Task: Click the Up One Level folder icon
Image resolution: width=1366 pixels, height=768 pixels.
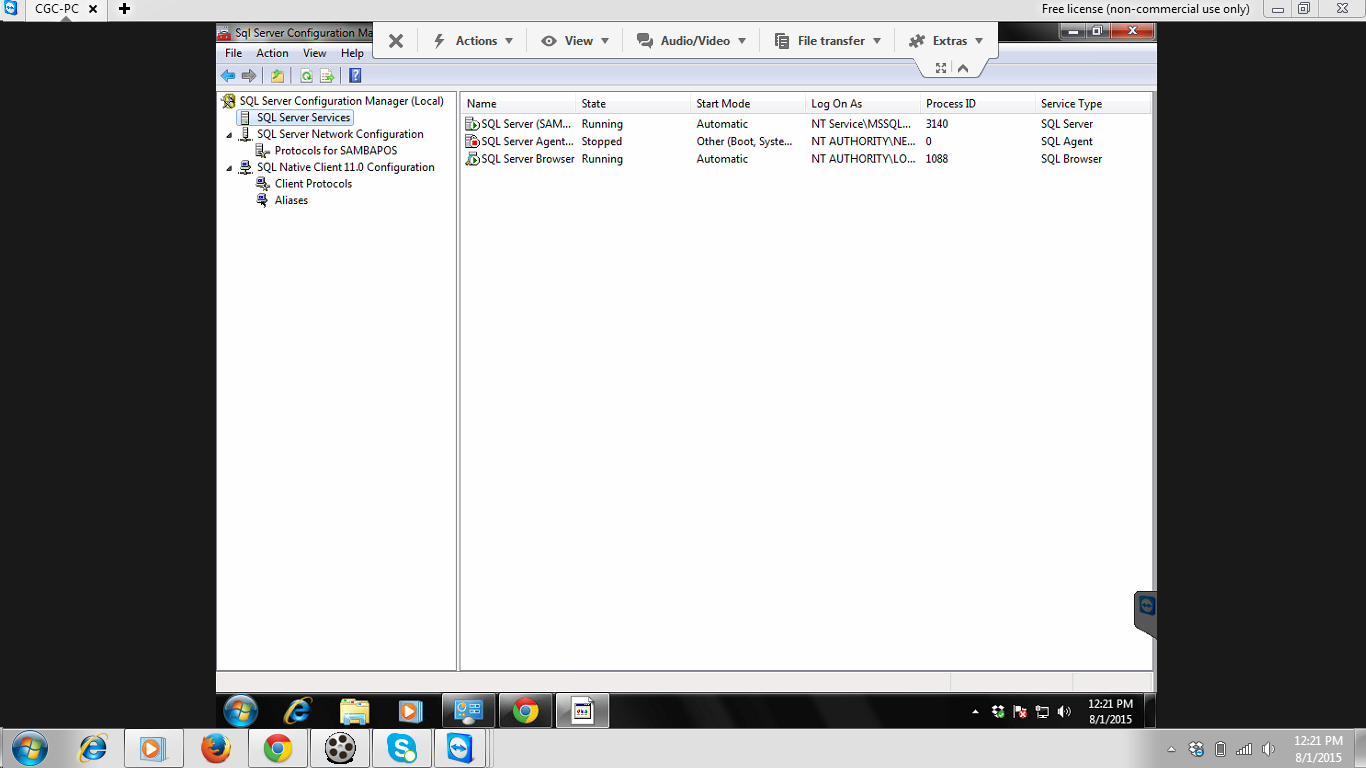Action: pyautogui.click(x=277, y=76)
